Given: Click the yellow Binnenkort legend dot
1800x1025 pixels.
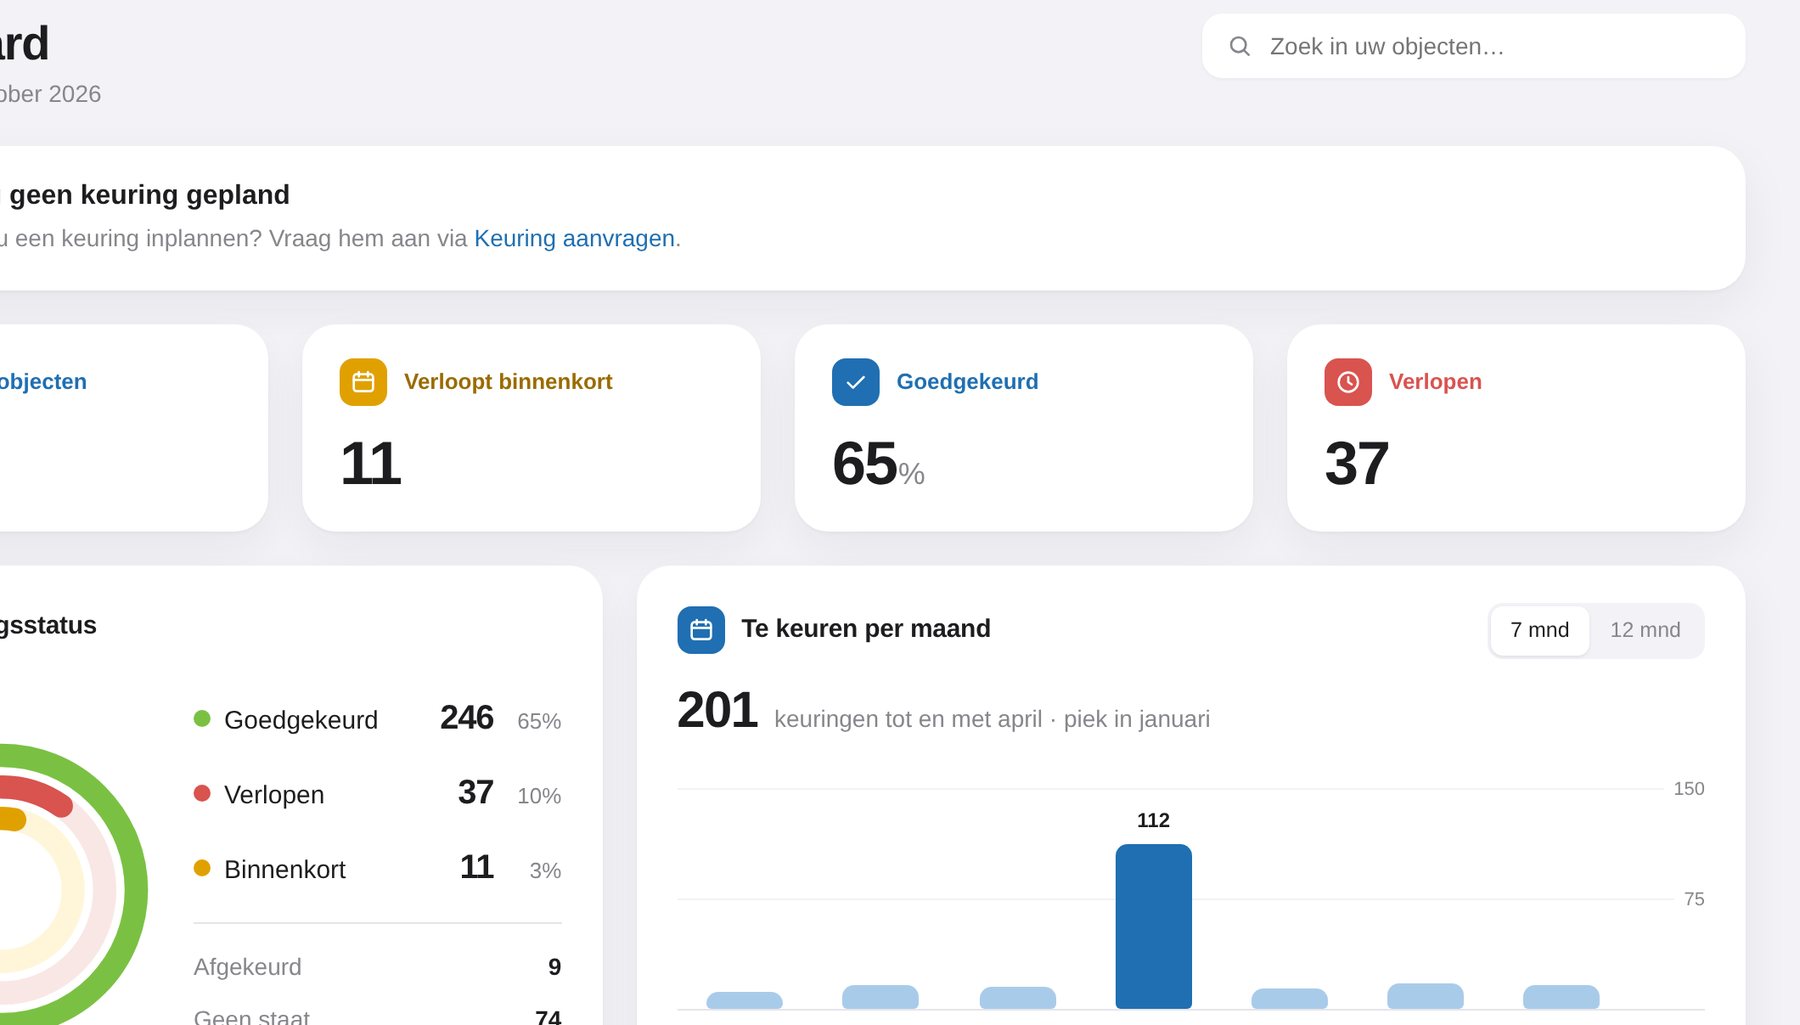Looking at the screenshot, I should tap(202, 868).
